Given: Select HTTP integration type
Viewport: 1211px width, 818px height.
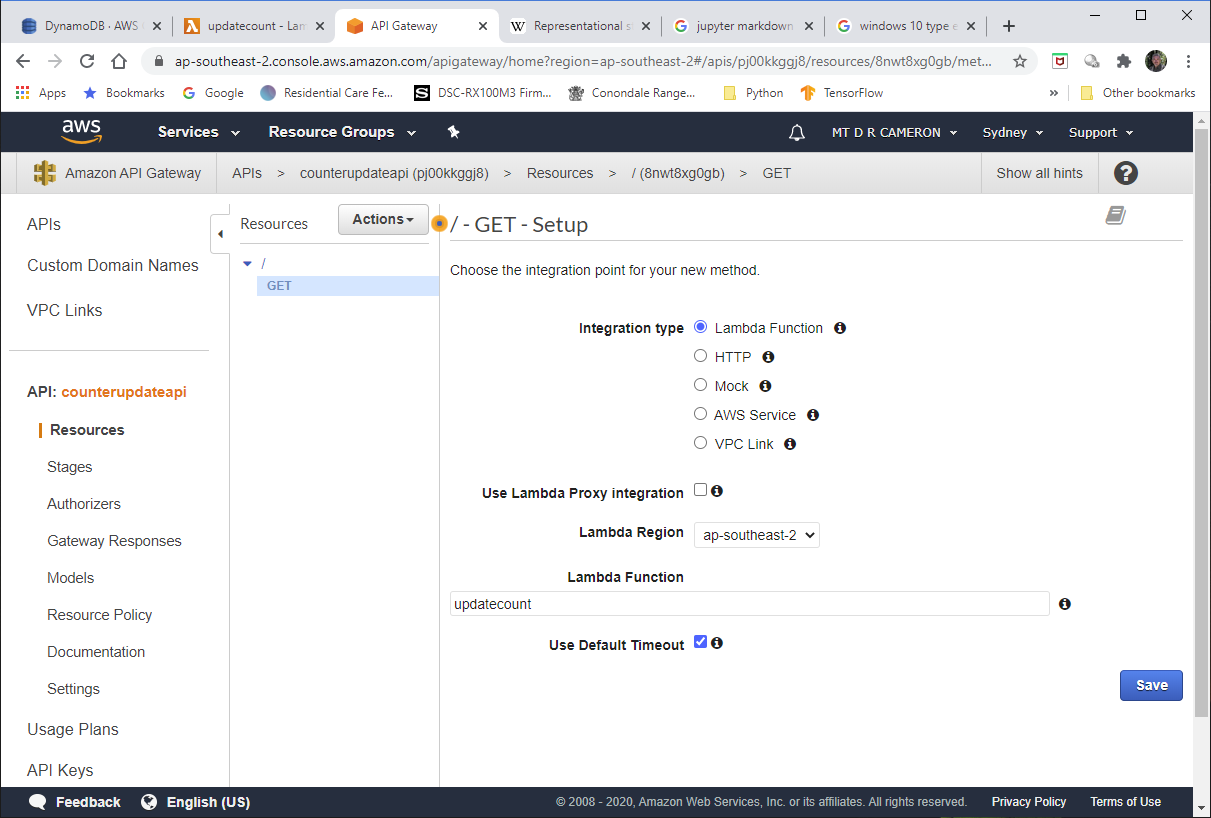Looking at the screenshot, I should click(701, 356).
